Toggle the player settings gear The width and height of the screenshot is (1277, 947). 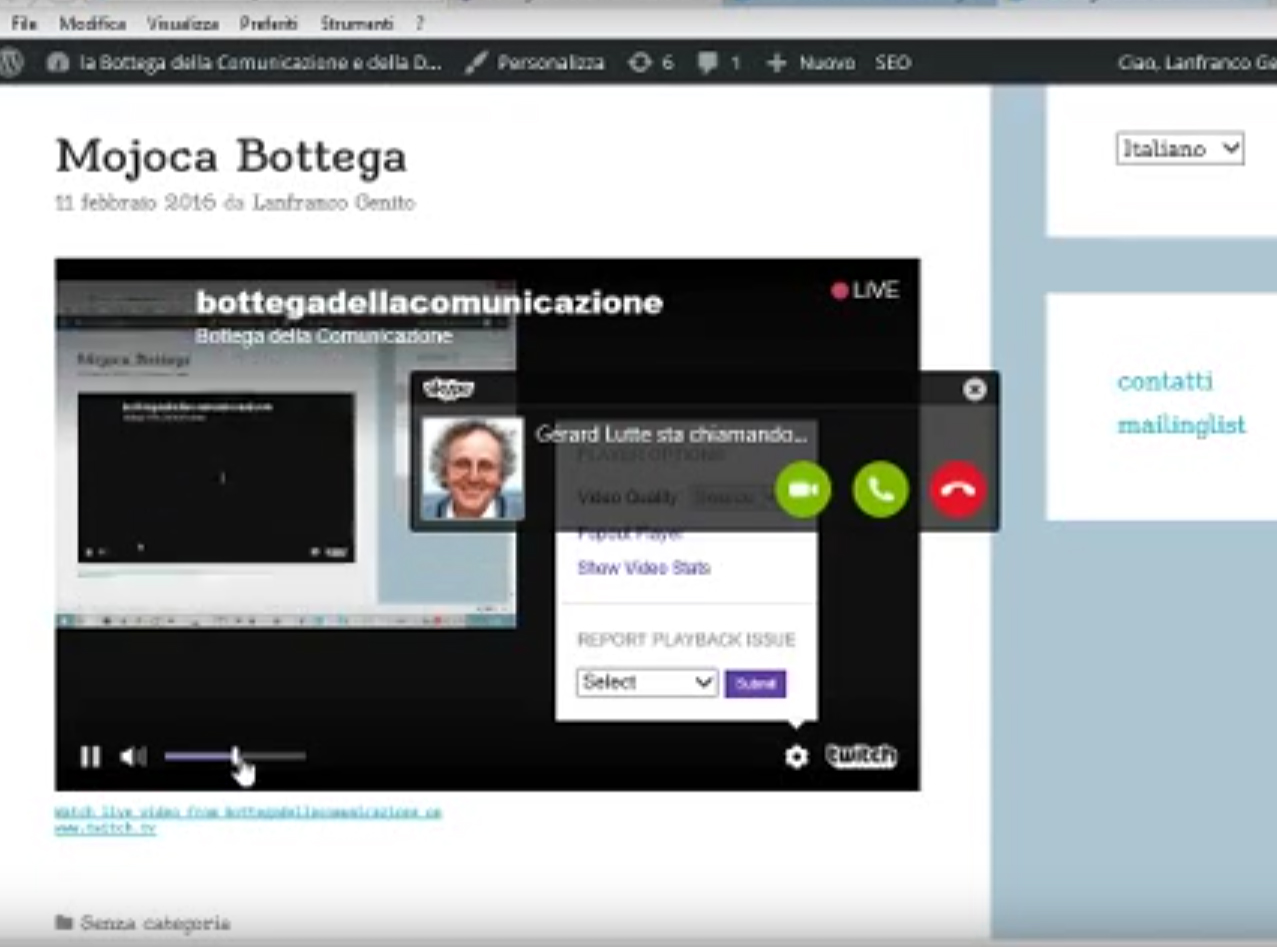pos(796,757)
